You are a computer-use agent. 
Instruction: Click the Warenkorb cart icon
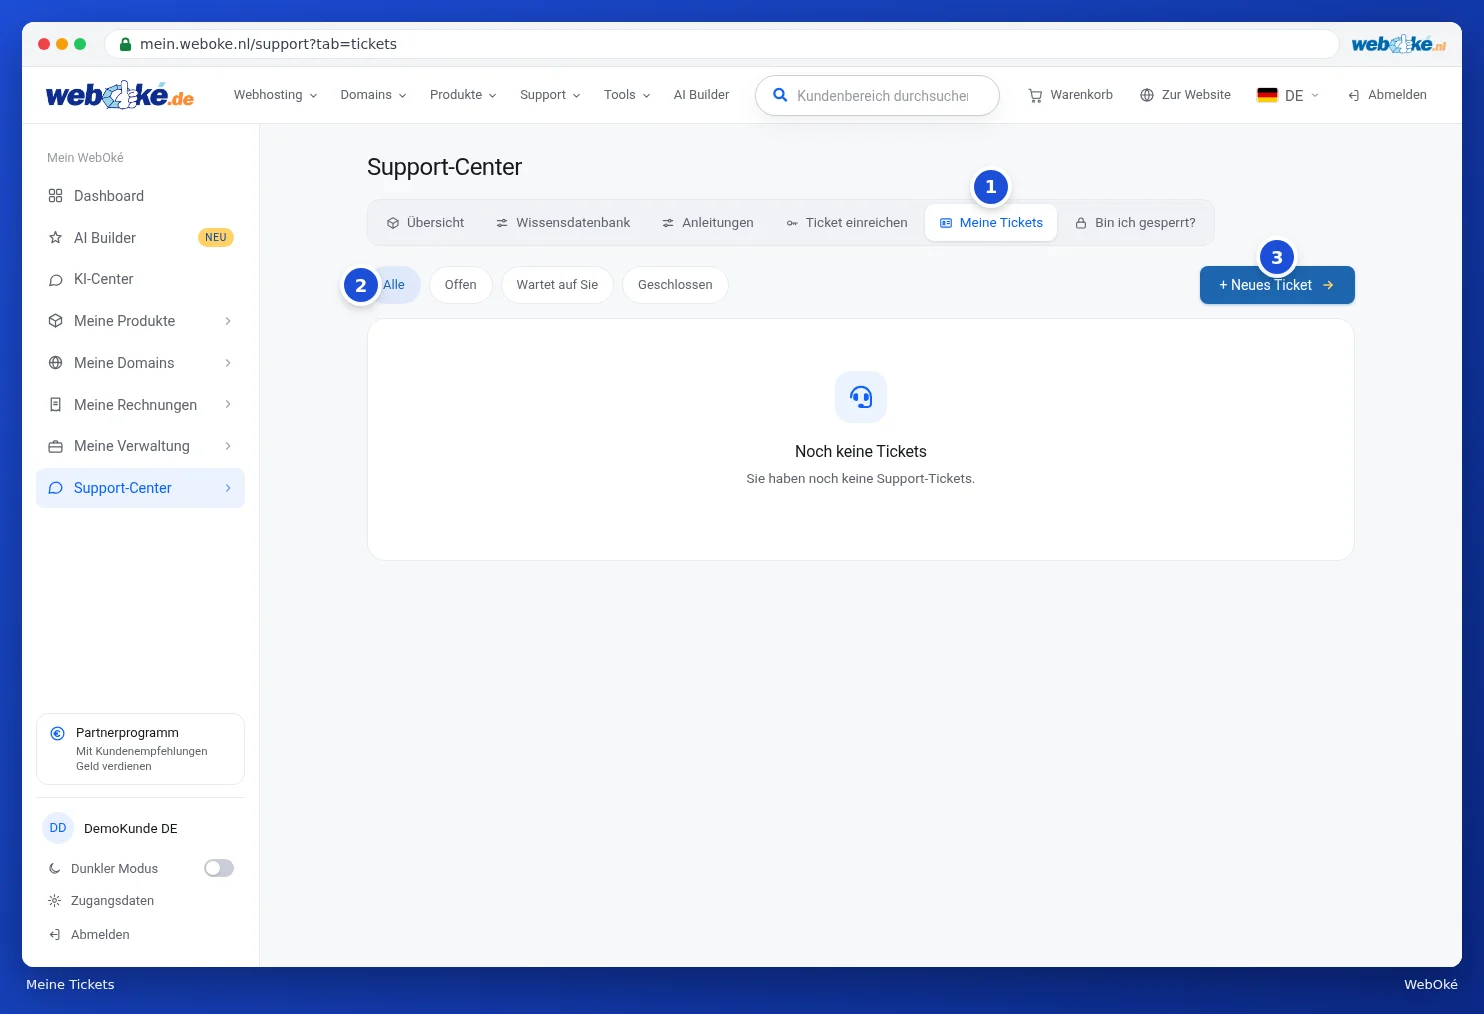pos(1035,95)
